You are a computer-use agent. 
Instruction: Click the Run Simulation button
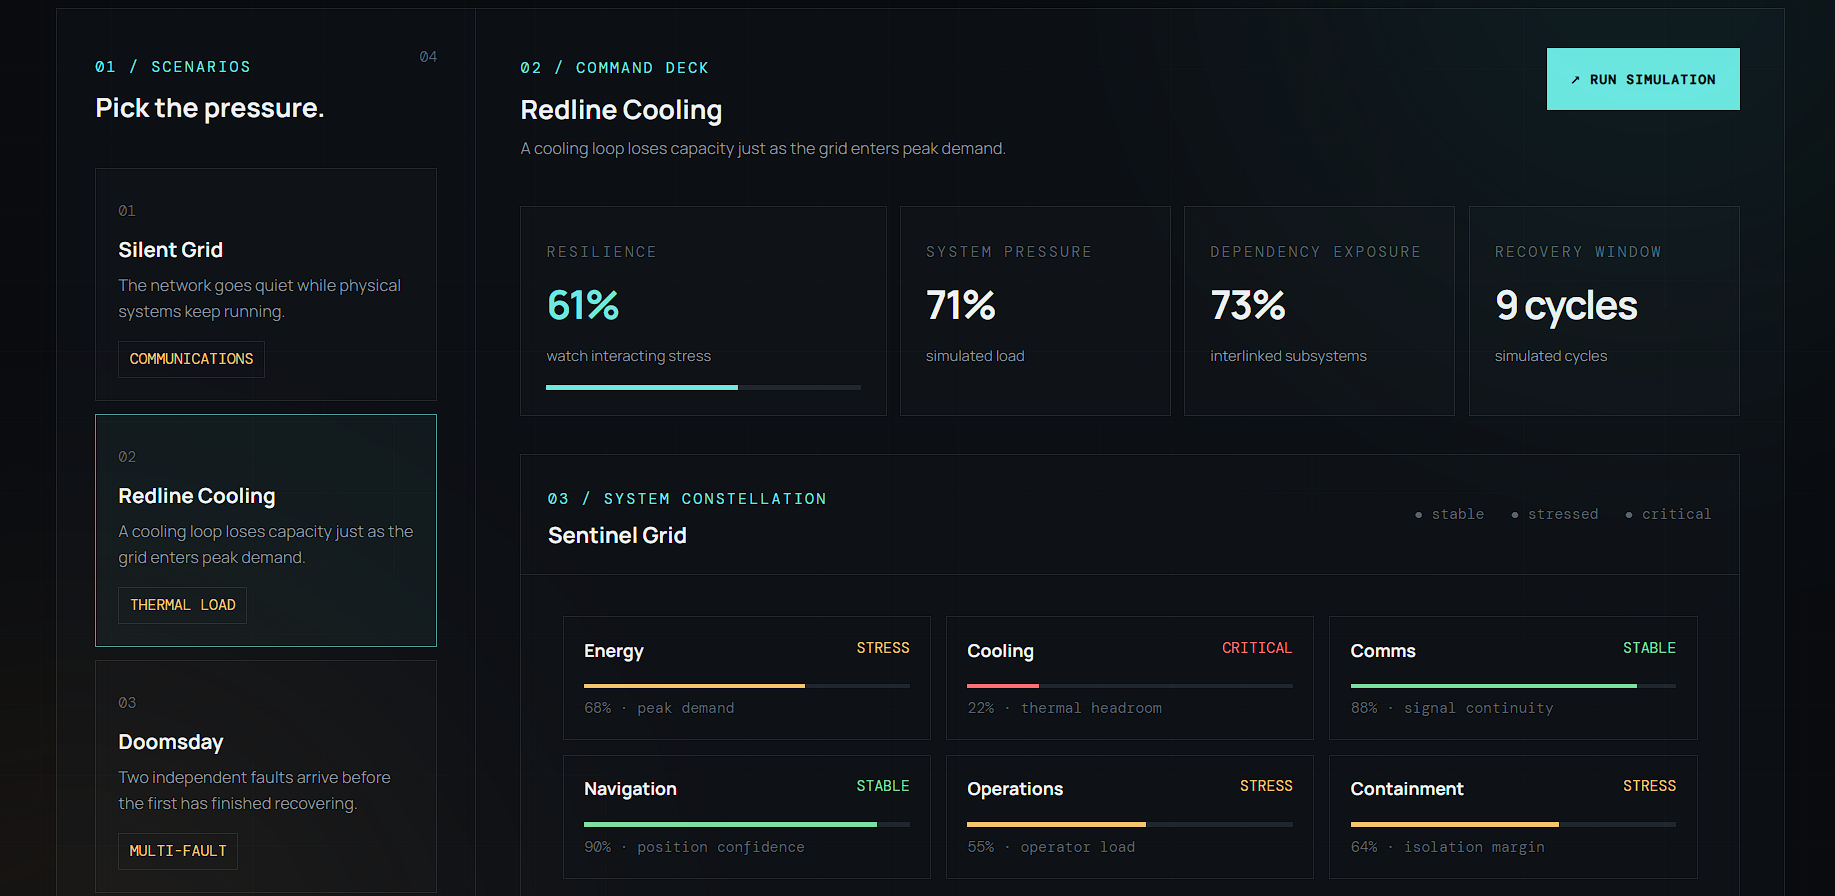1643,79
